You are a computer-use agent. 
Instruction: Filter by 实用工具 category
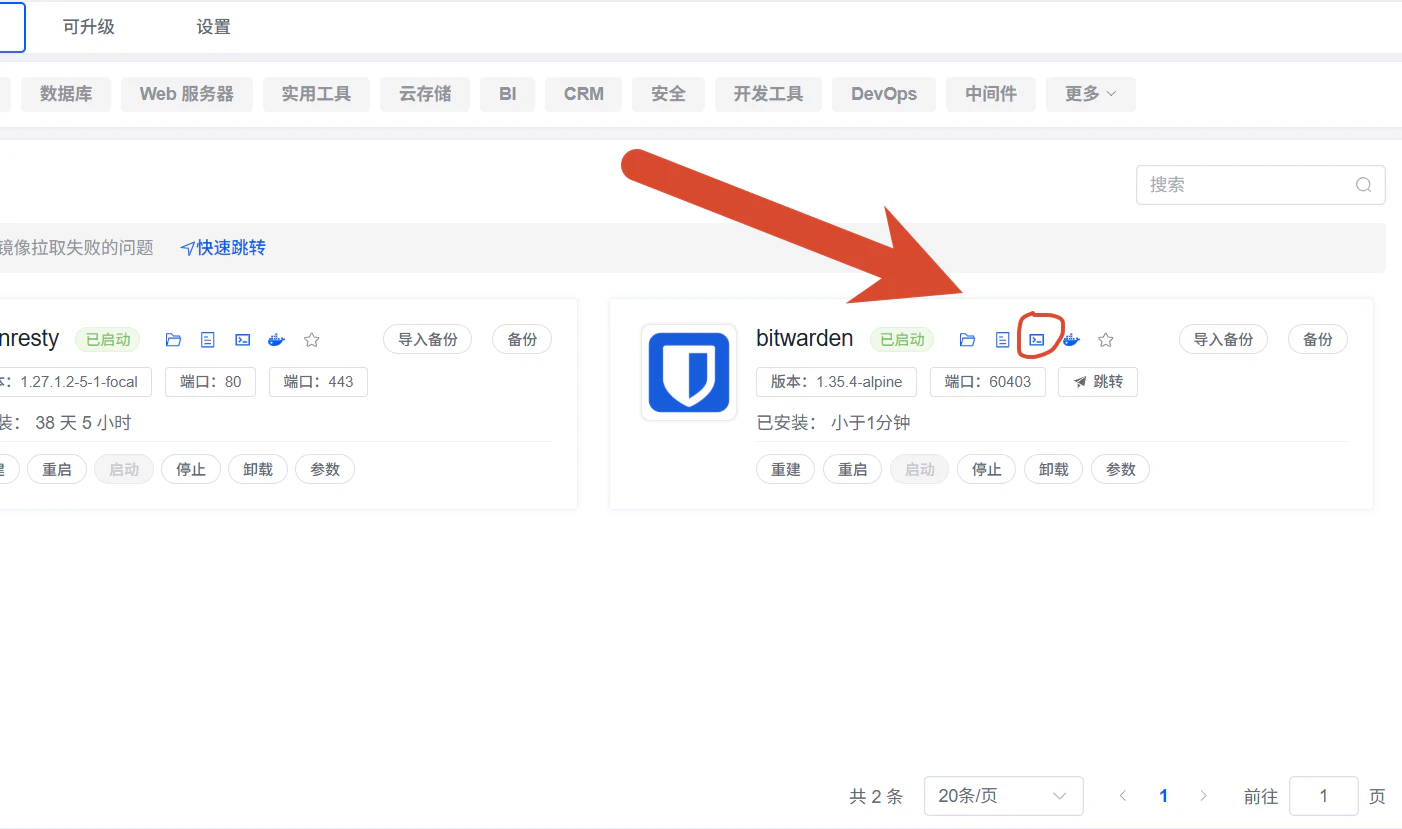click(x=316, y=94)
